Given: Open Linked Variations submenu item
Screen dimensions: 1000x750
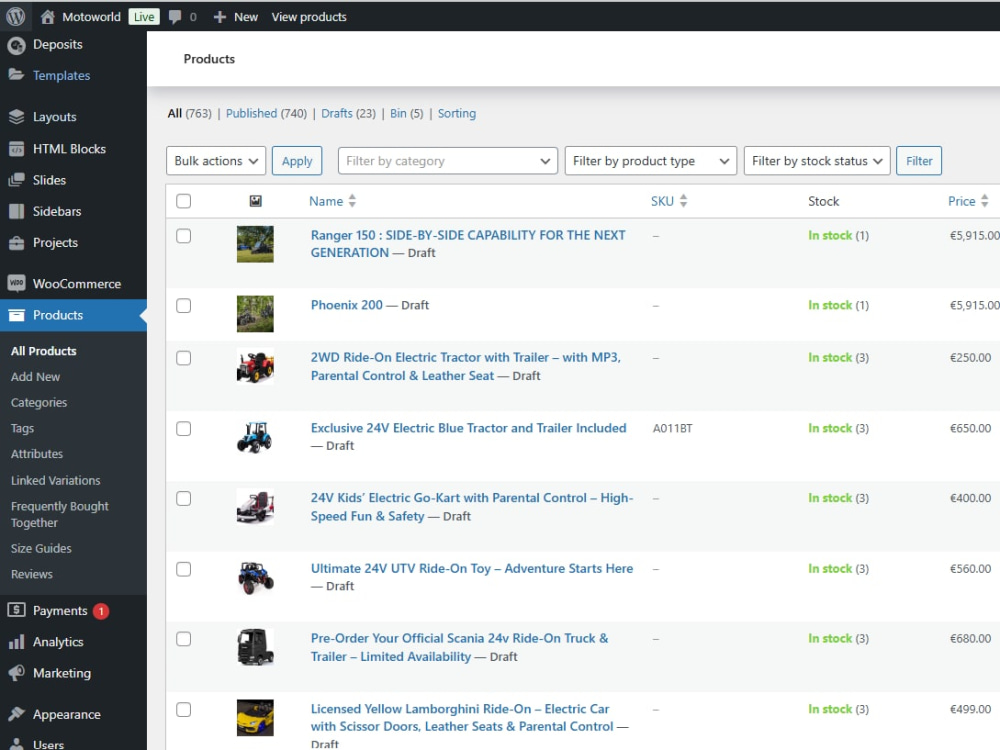Looking at the screenshot, I should click(55, 480).
